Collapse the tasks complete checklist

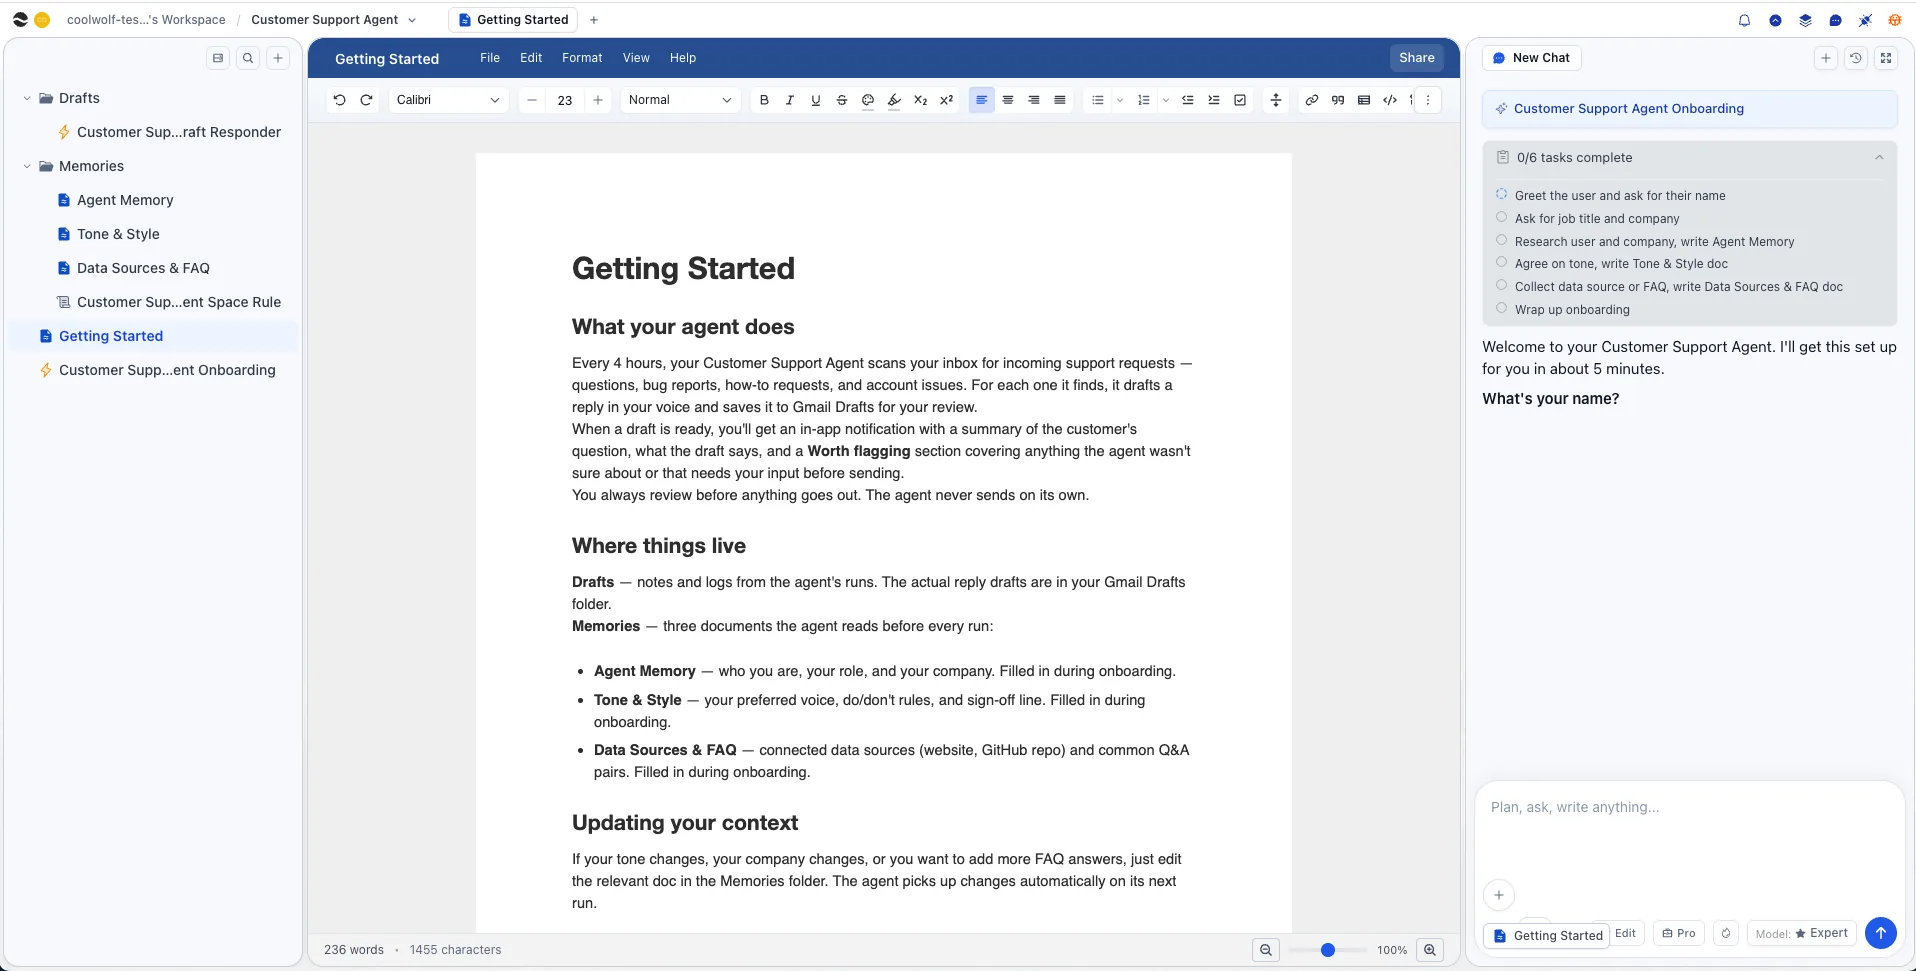click(x=1879, y=158)
